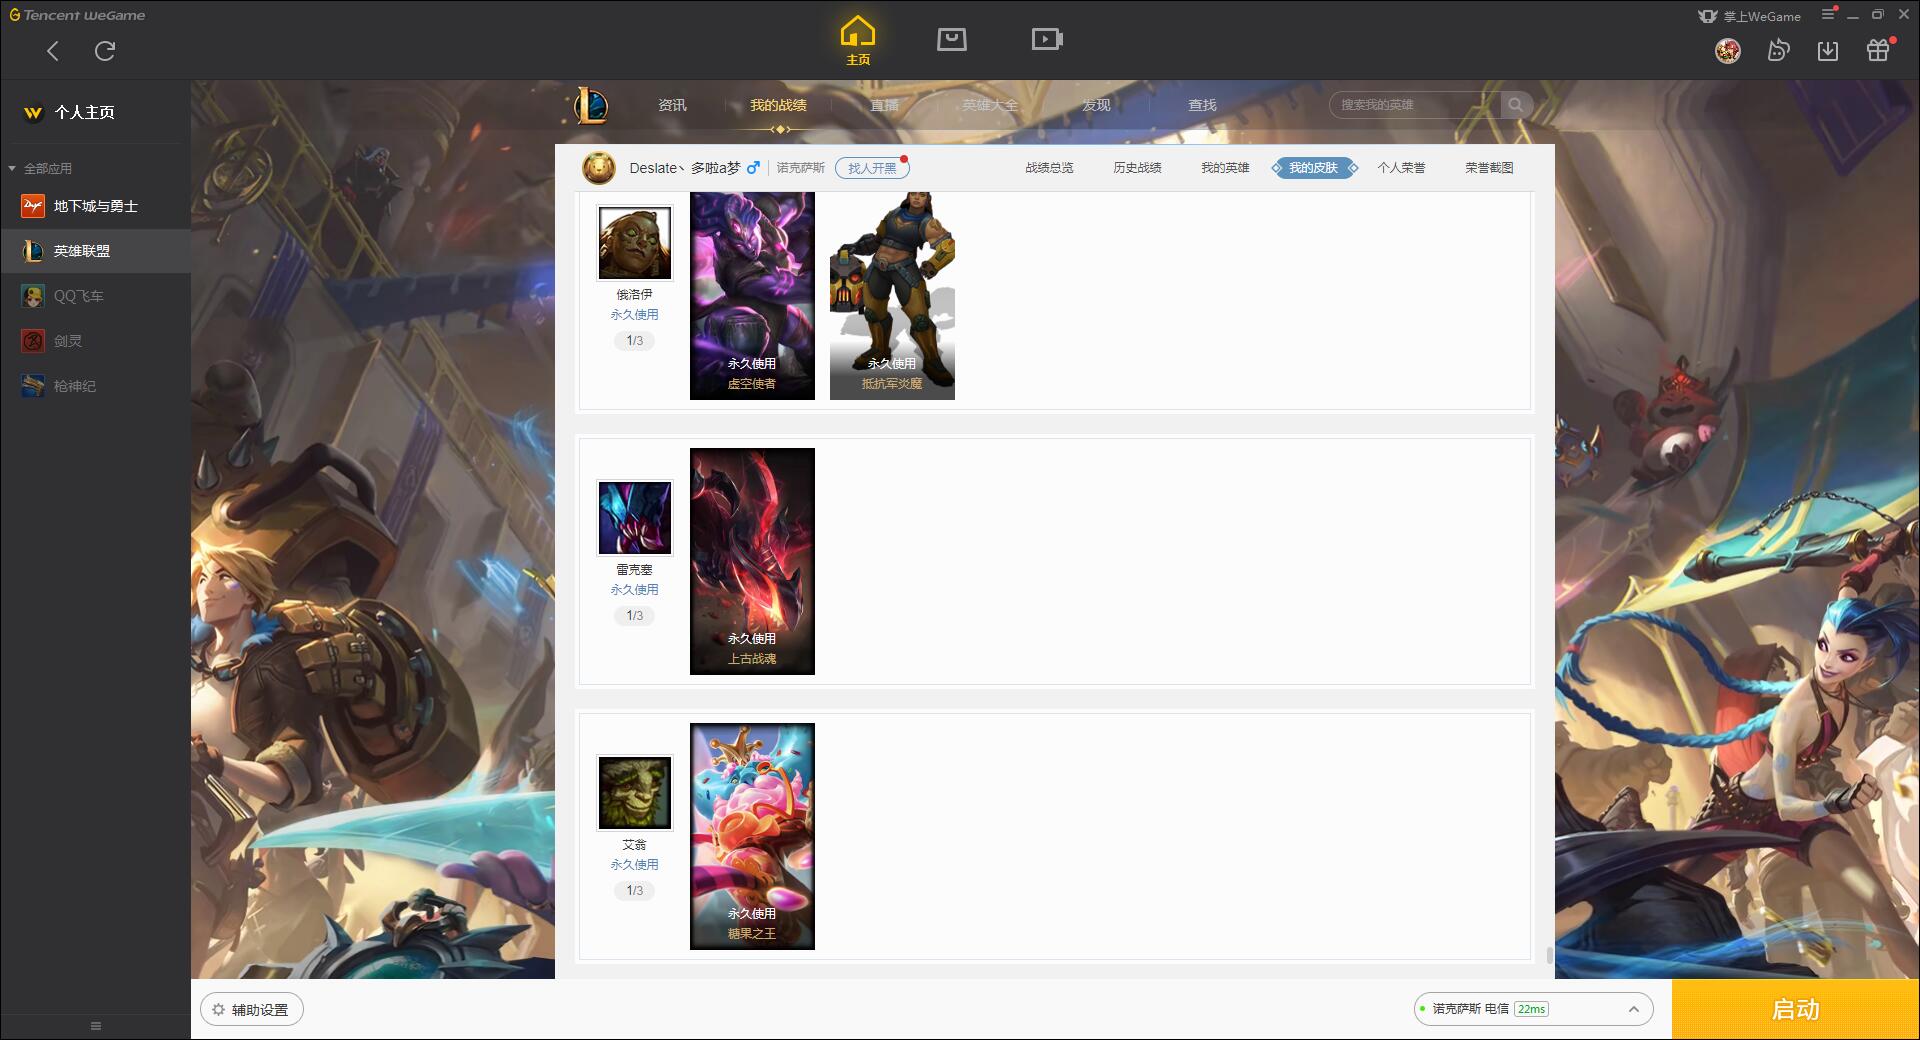
Task: Open the 上古战魂 skin card
Action: (752, 561)
